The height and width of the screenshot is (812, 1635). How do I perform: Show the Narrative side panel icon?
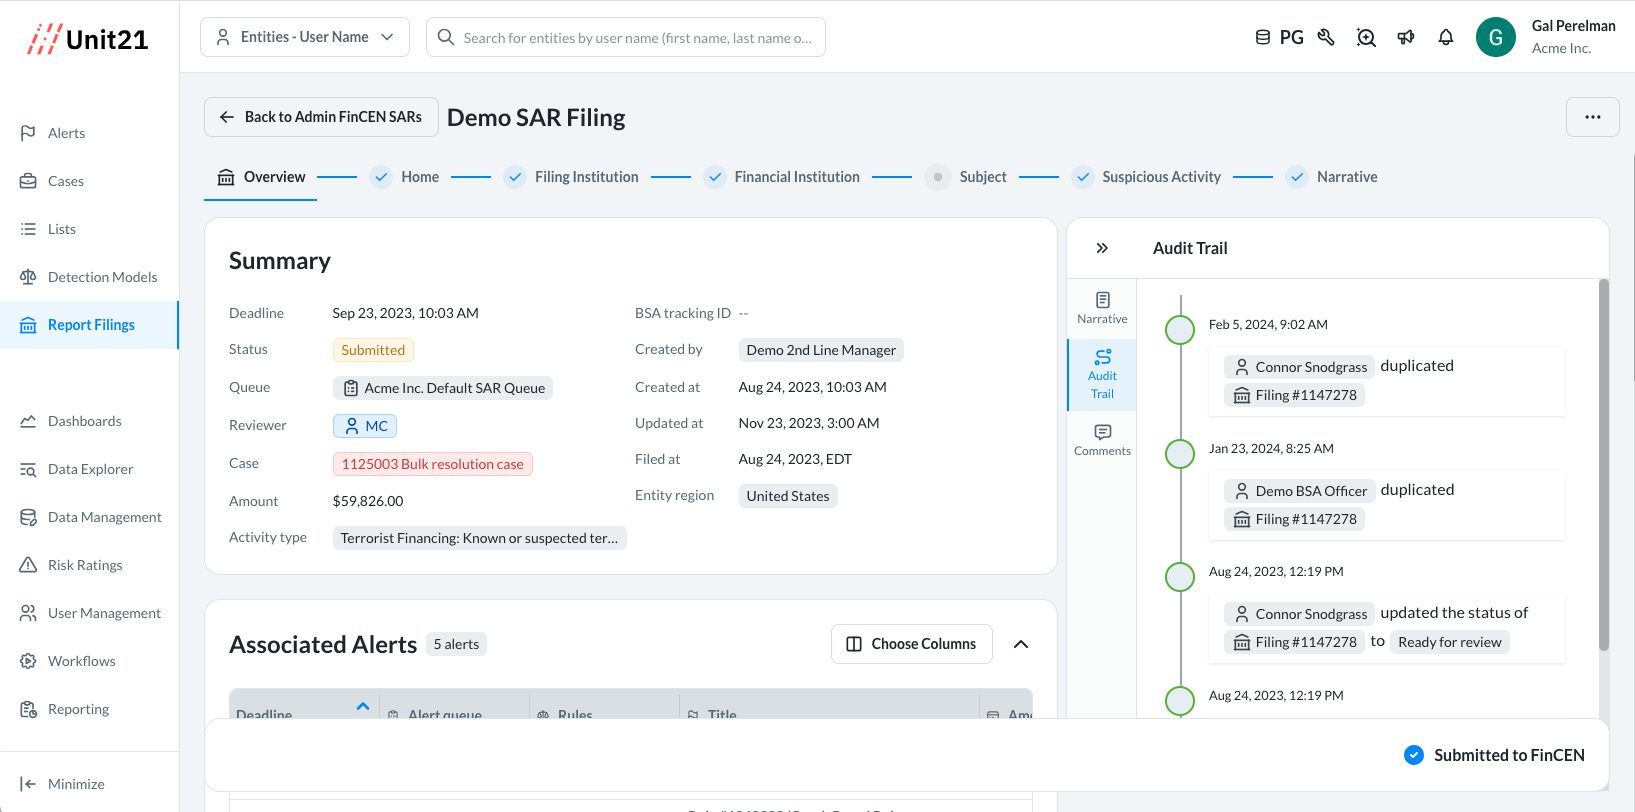point(1102,307)
